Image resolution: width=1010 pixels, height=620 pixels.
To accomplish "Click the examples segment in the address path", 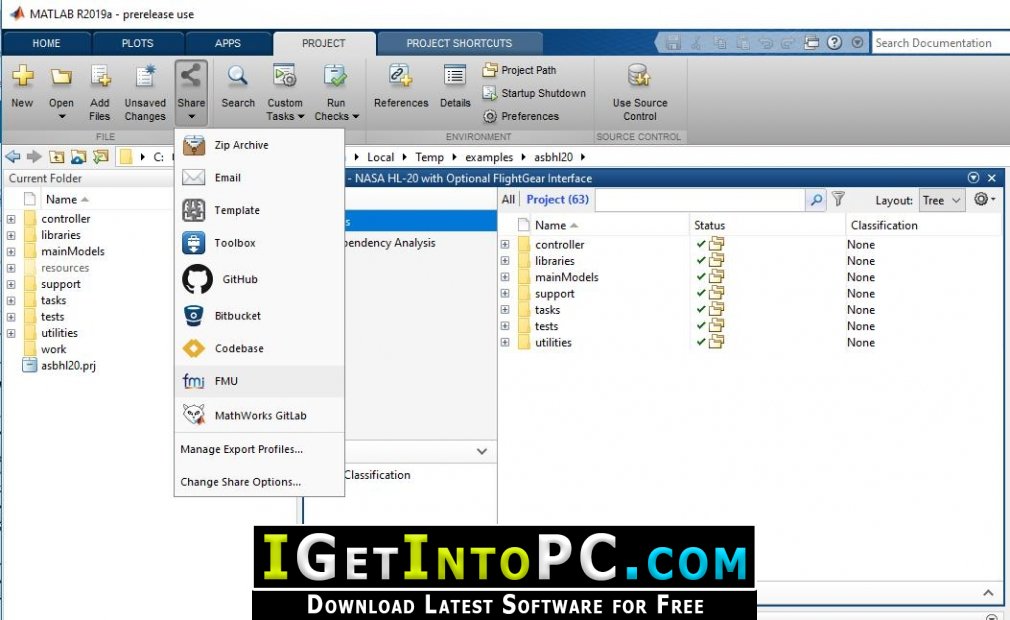I will (489, 157).
